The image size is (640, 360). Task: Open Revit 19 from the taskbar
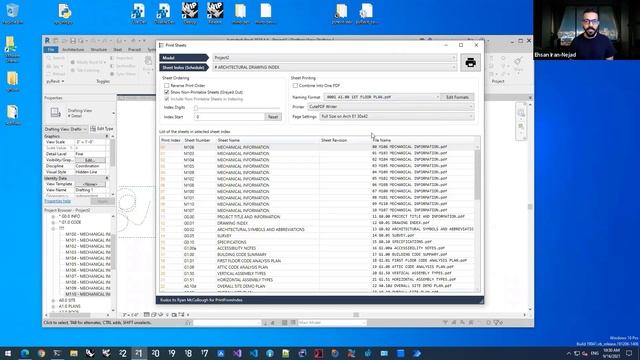(172, 353)
